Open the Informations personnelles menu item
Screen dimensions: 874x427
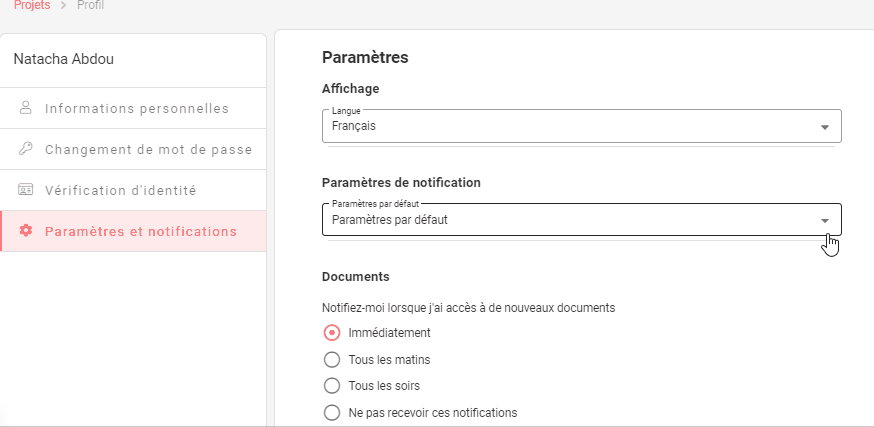point(136,108)
